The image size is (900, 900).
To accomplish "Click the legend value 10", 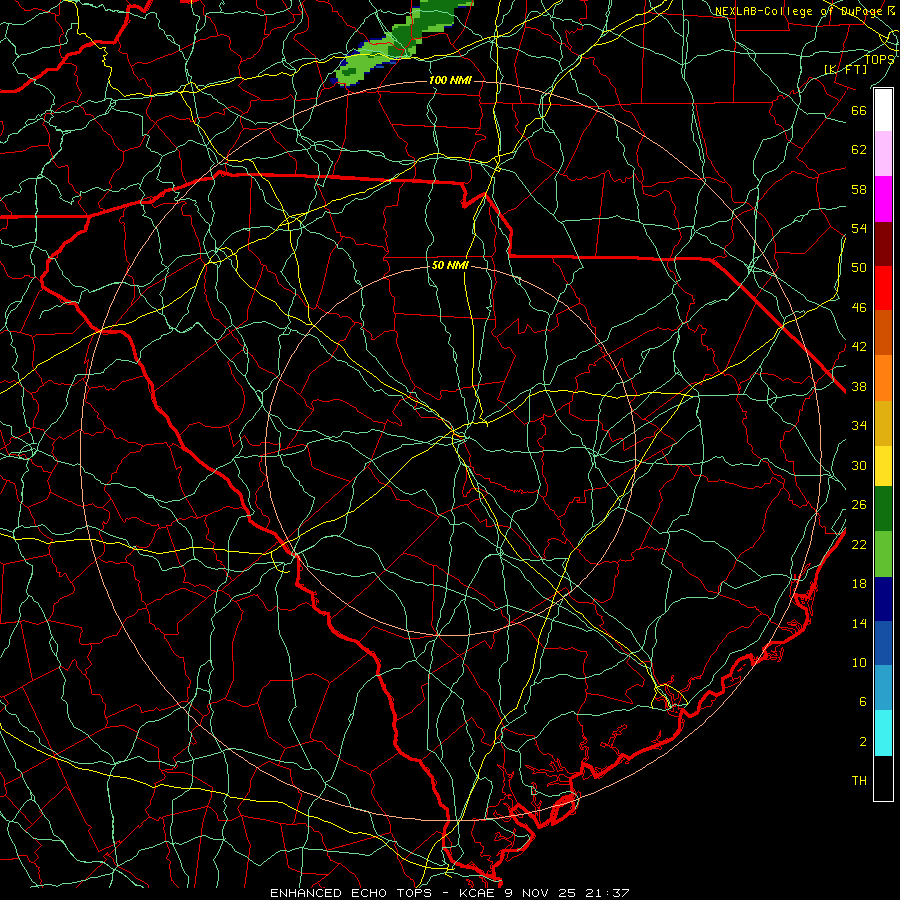I will [x=859, y=662].
